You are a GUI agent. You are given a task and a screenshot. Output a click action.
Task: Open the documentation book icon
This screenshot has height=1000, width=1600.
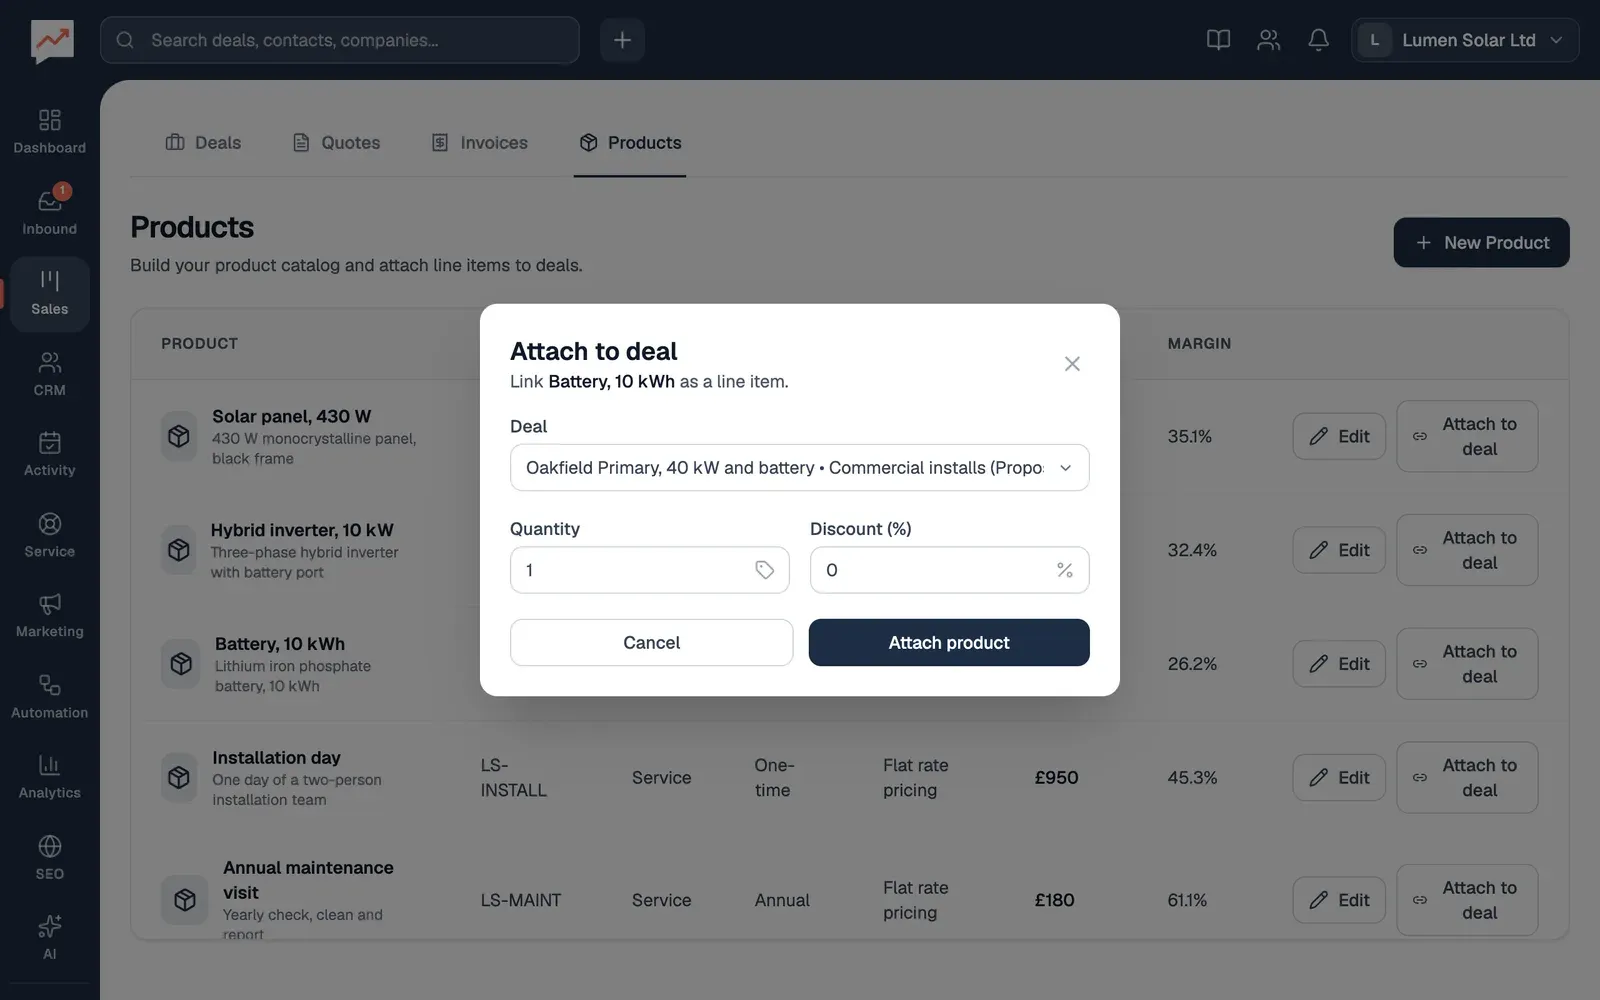point(1218,40)
